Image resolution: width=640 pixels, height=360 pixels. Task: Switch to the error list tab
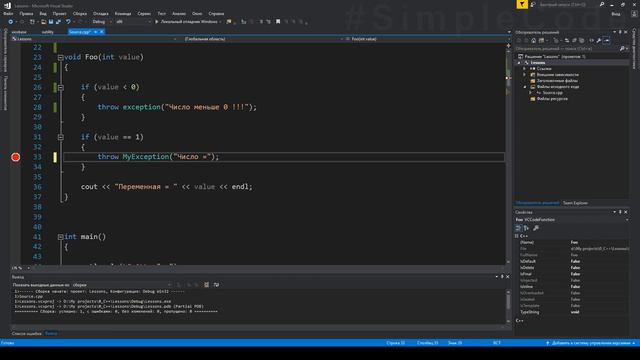(x=27, y=333)
